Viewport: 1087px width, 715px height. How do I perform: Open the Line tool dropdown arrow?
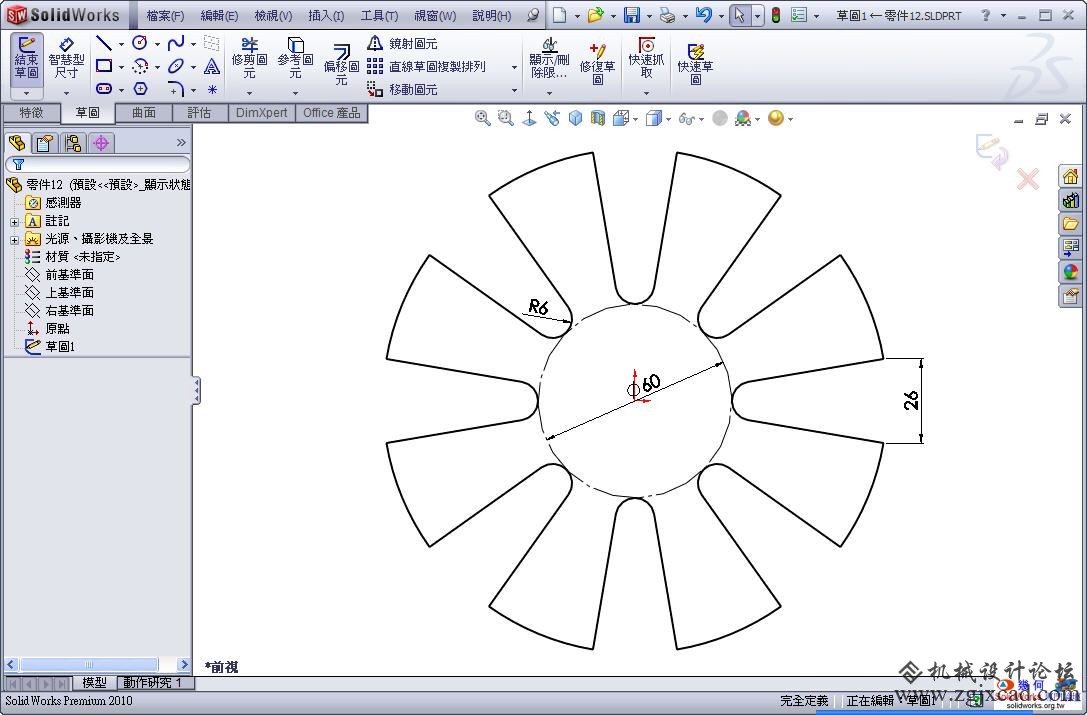(x=121, y=44)
